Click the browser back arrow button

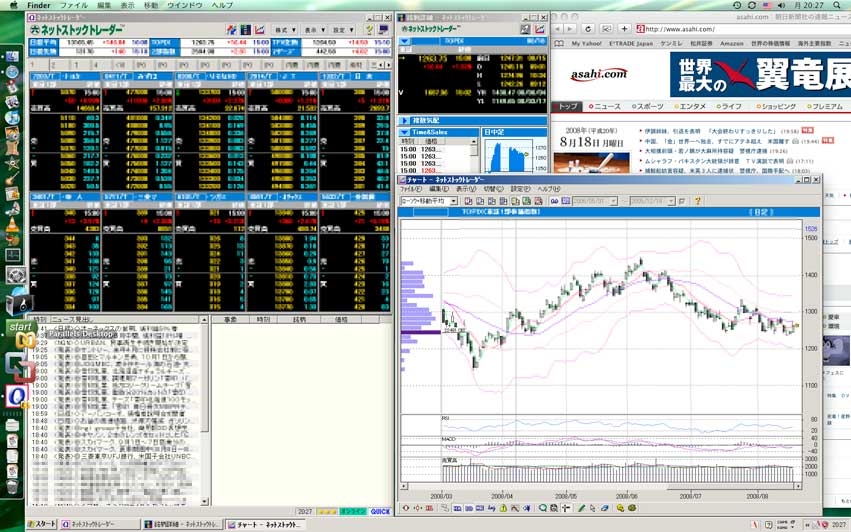tap(558, 29)
